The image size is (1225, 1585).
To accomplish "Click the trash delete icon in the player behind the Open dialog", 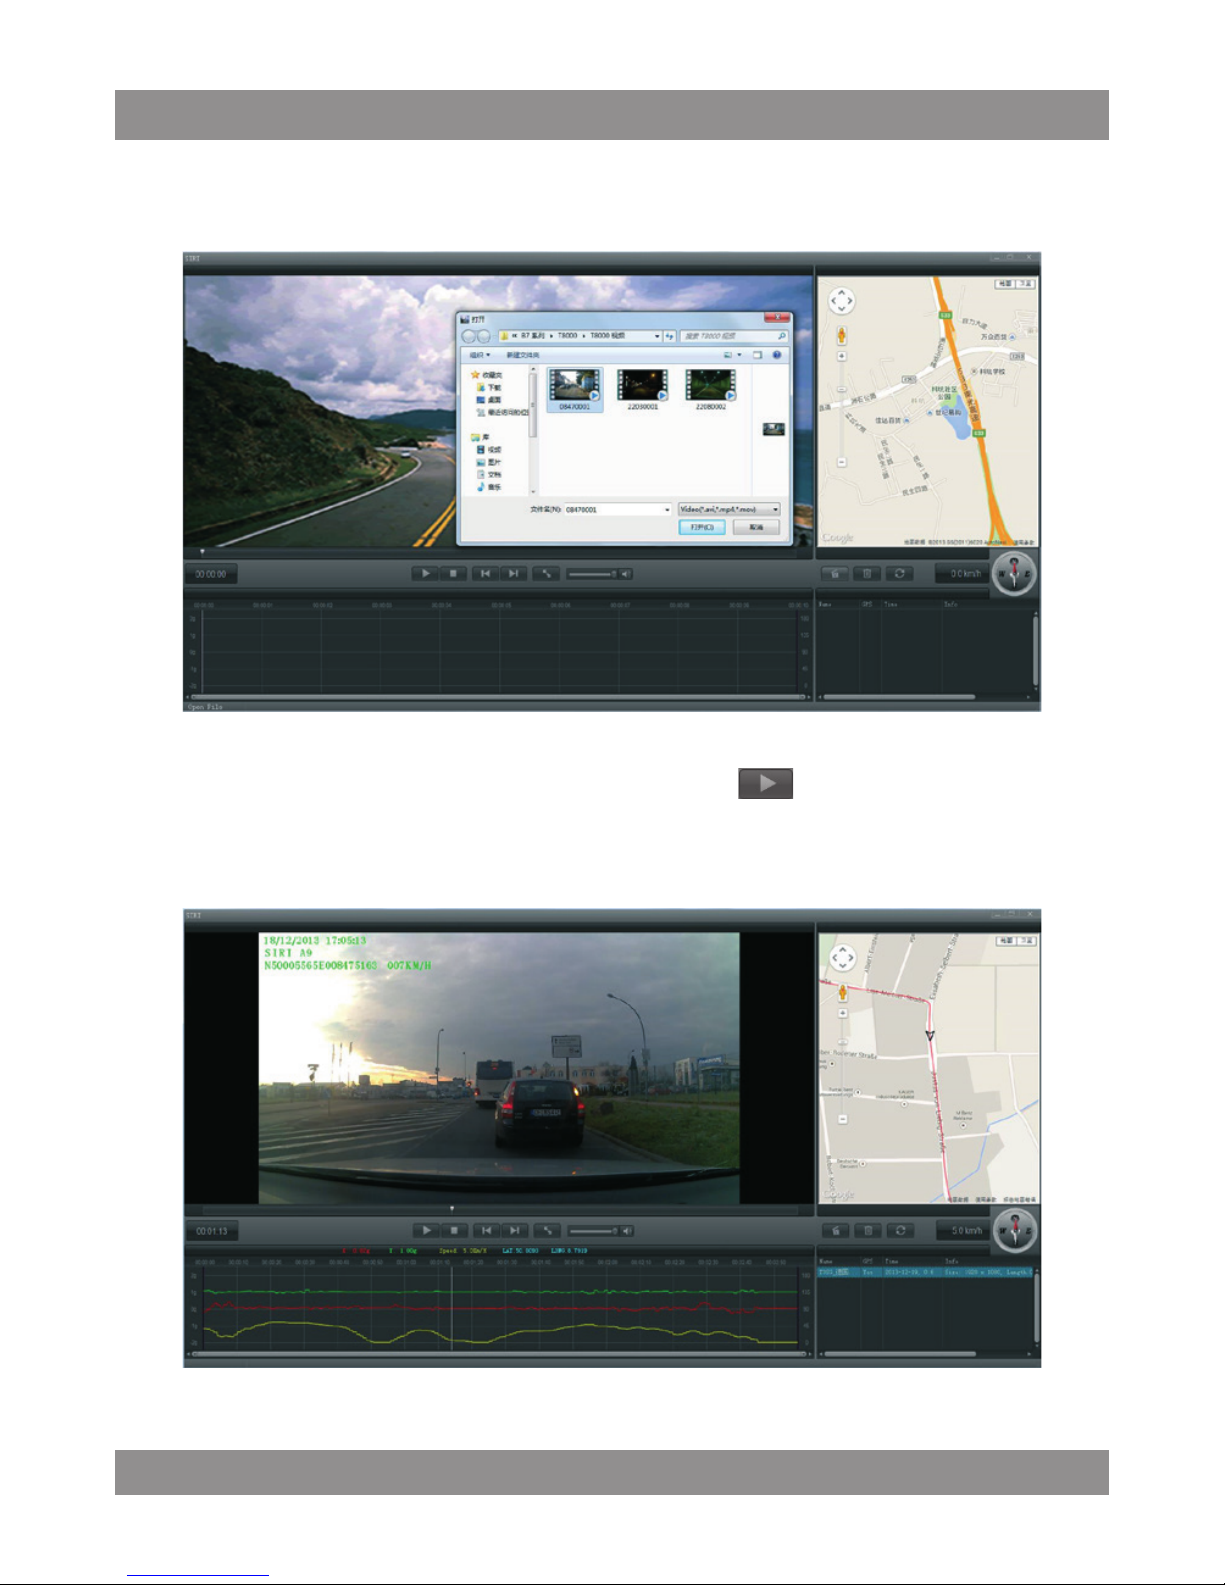I will point(867,574).
